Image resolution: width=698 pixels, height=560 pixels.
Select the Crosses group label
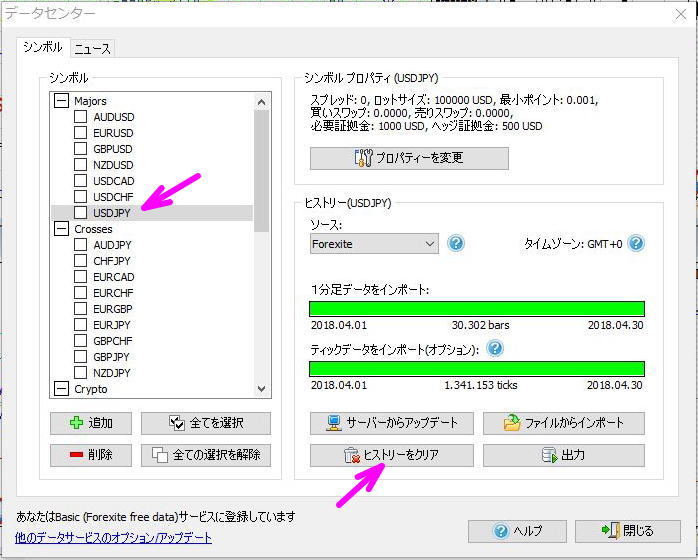click(x=93, y=229)
